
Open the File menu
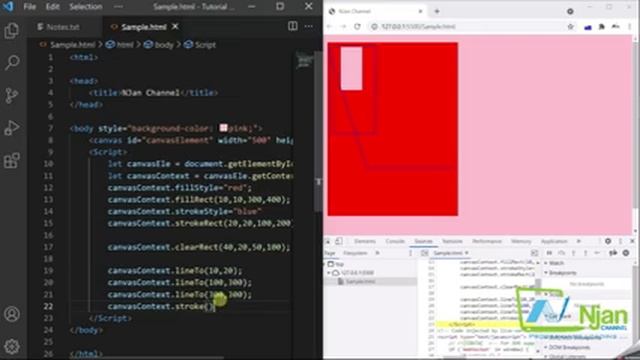[x=29, y=7]
